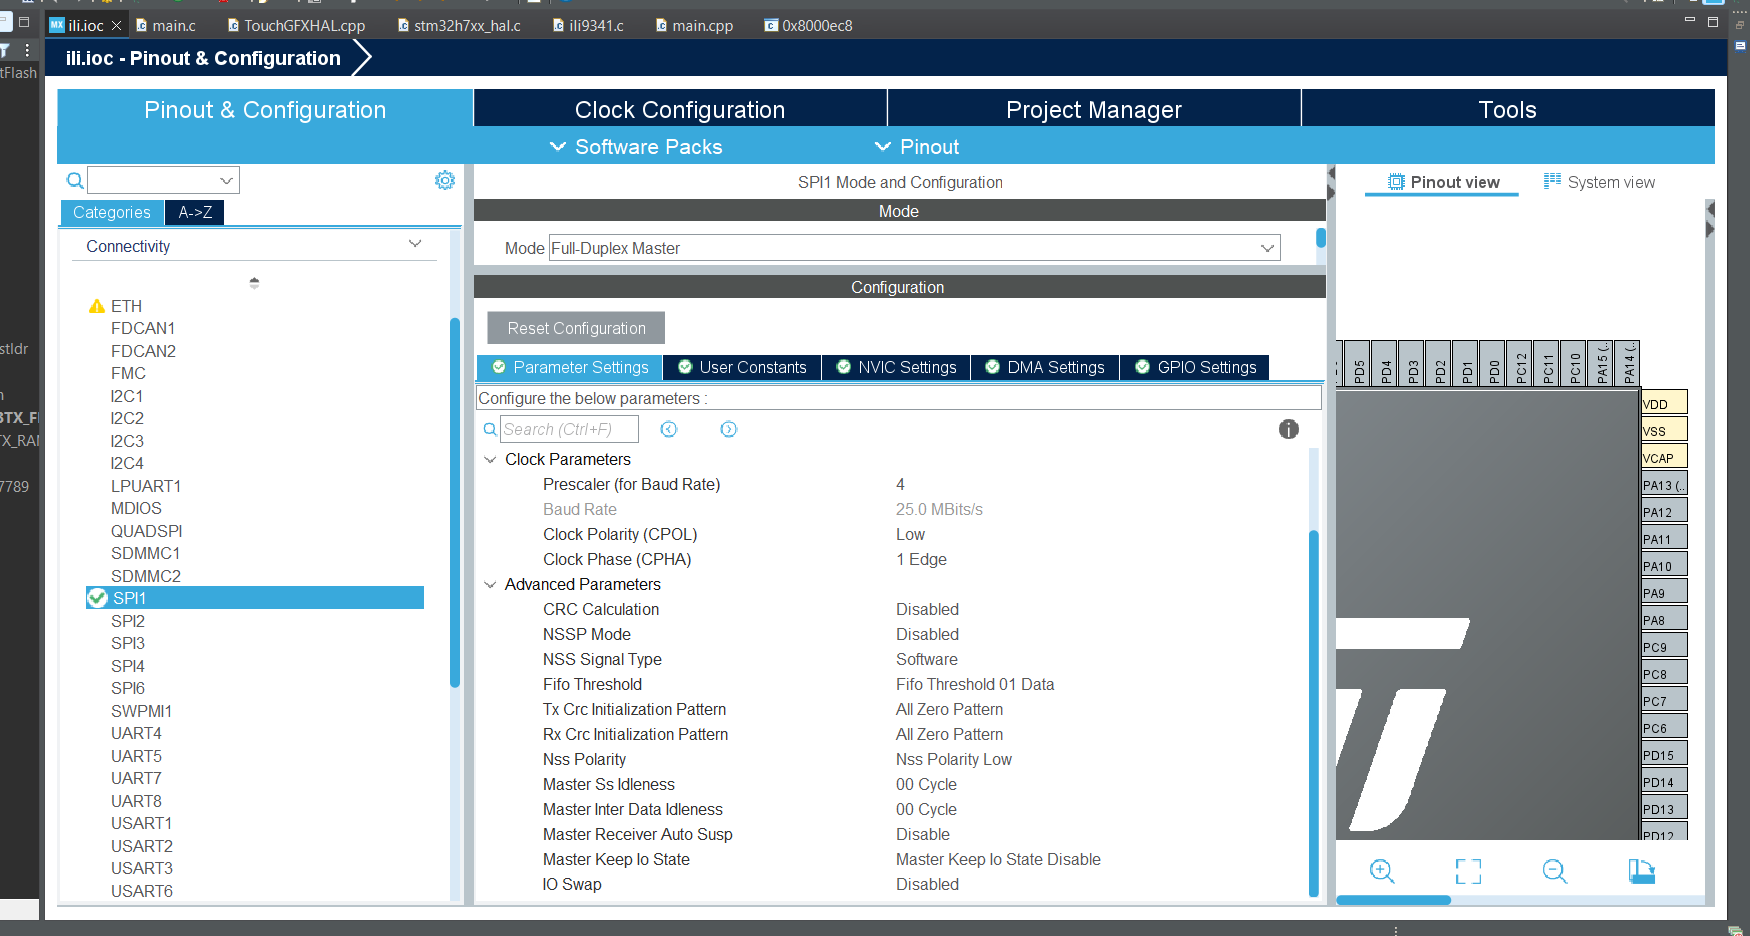Zoom in on the pinout view
The image size is (1750, 936).
(1382, 871)
